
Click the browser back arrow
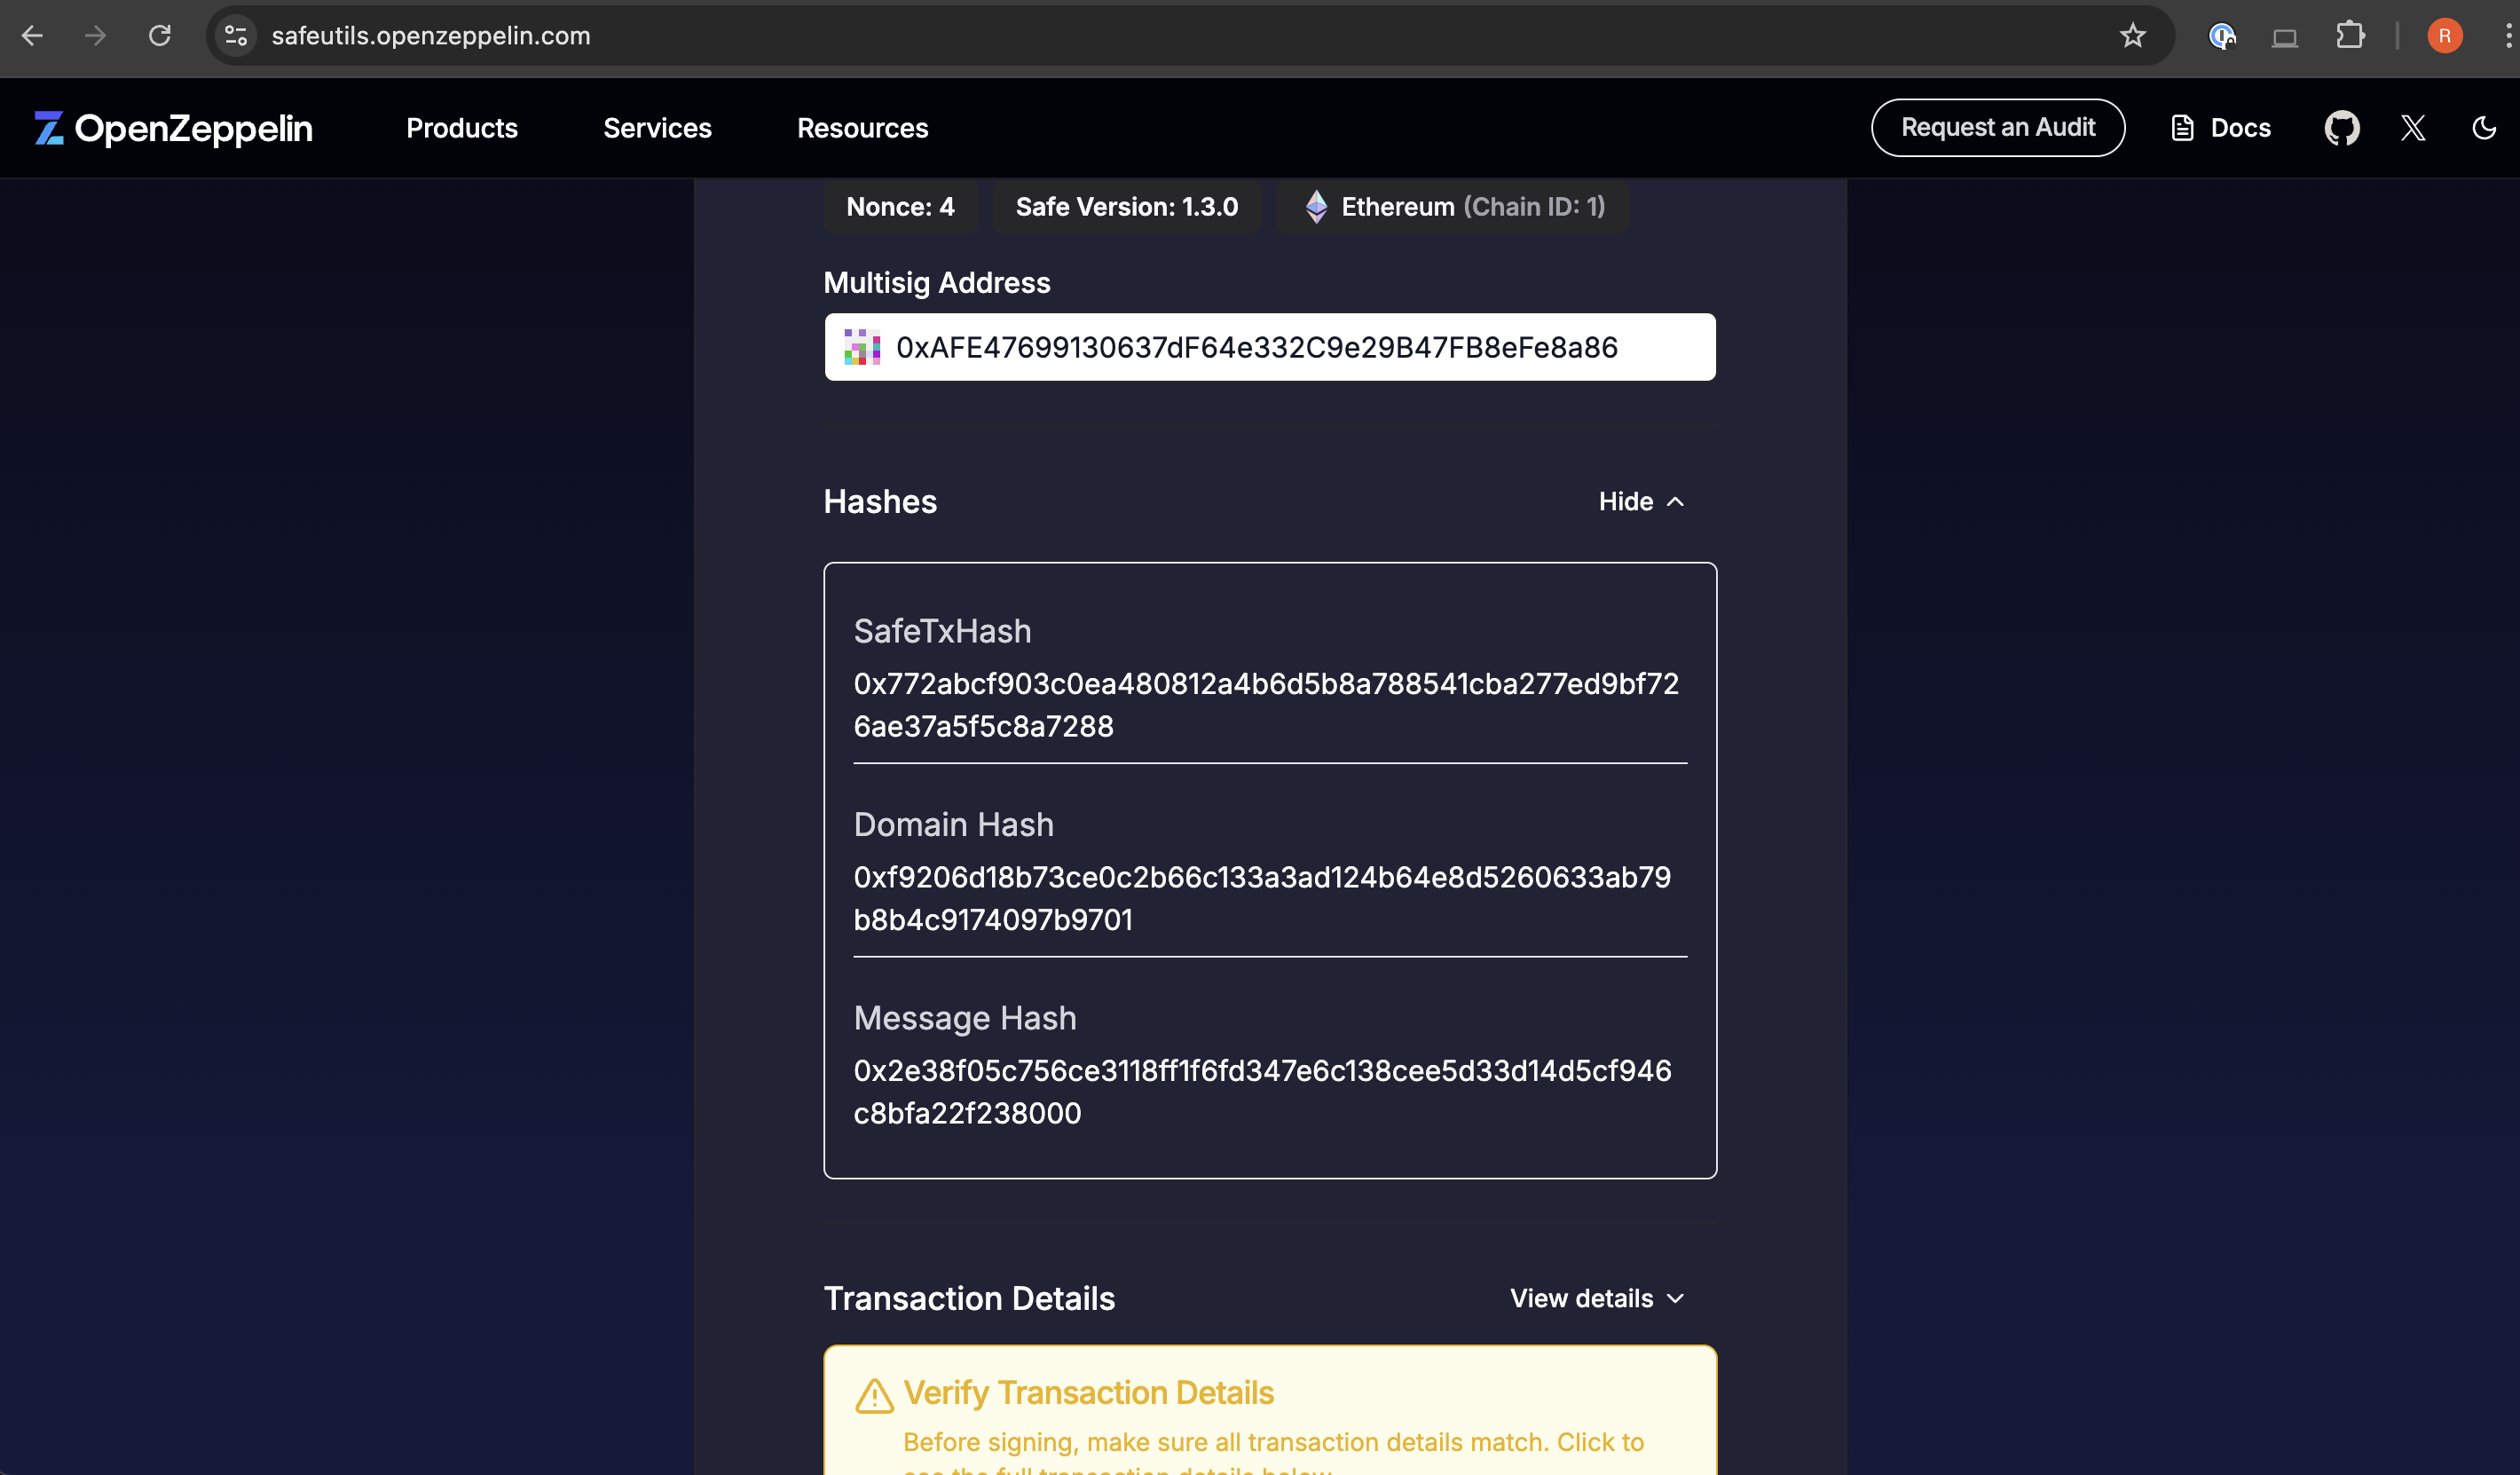[32, 36]
